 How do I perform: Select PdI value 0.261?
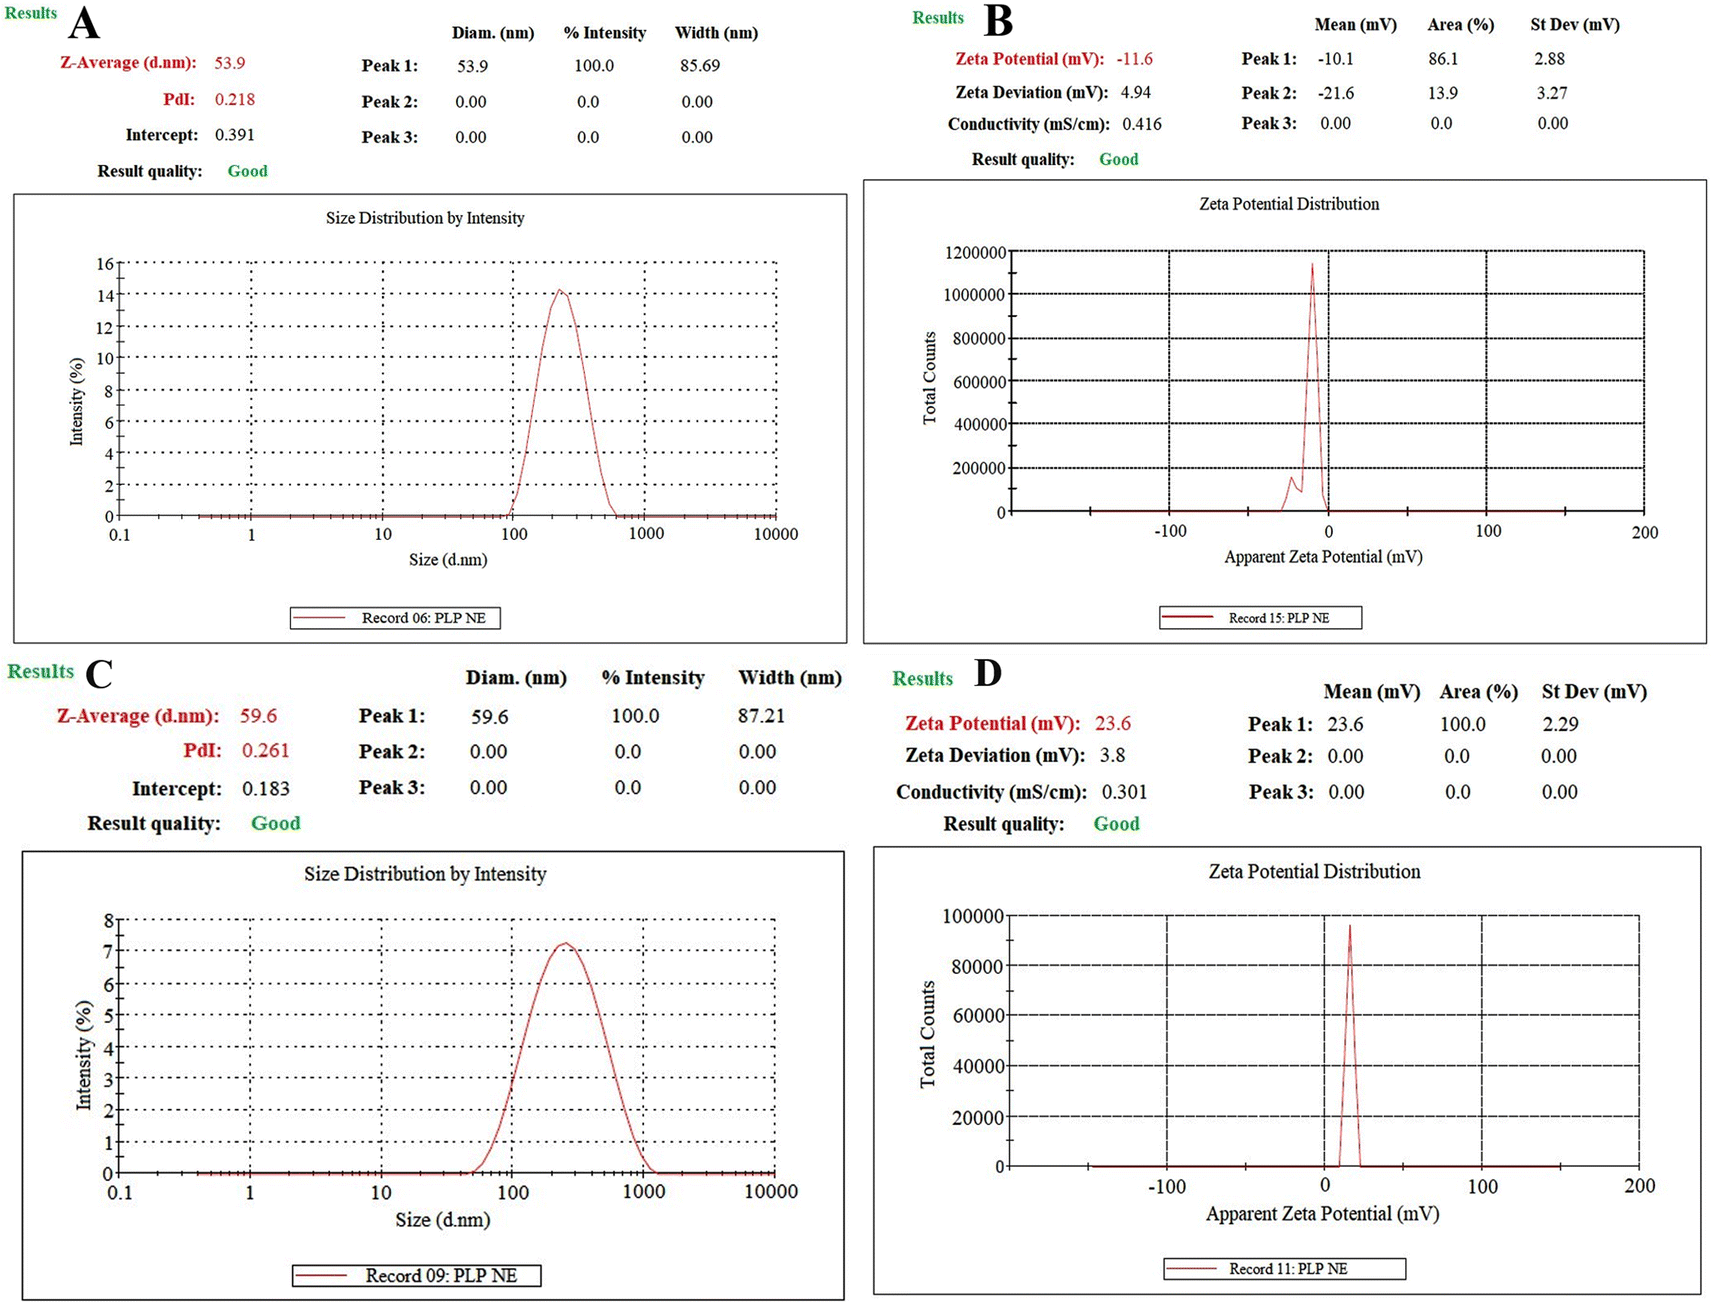tap(266, 750)
